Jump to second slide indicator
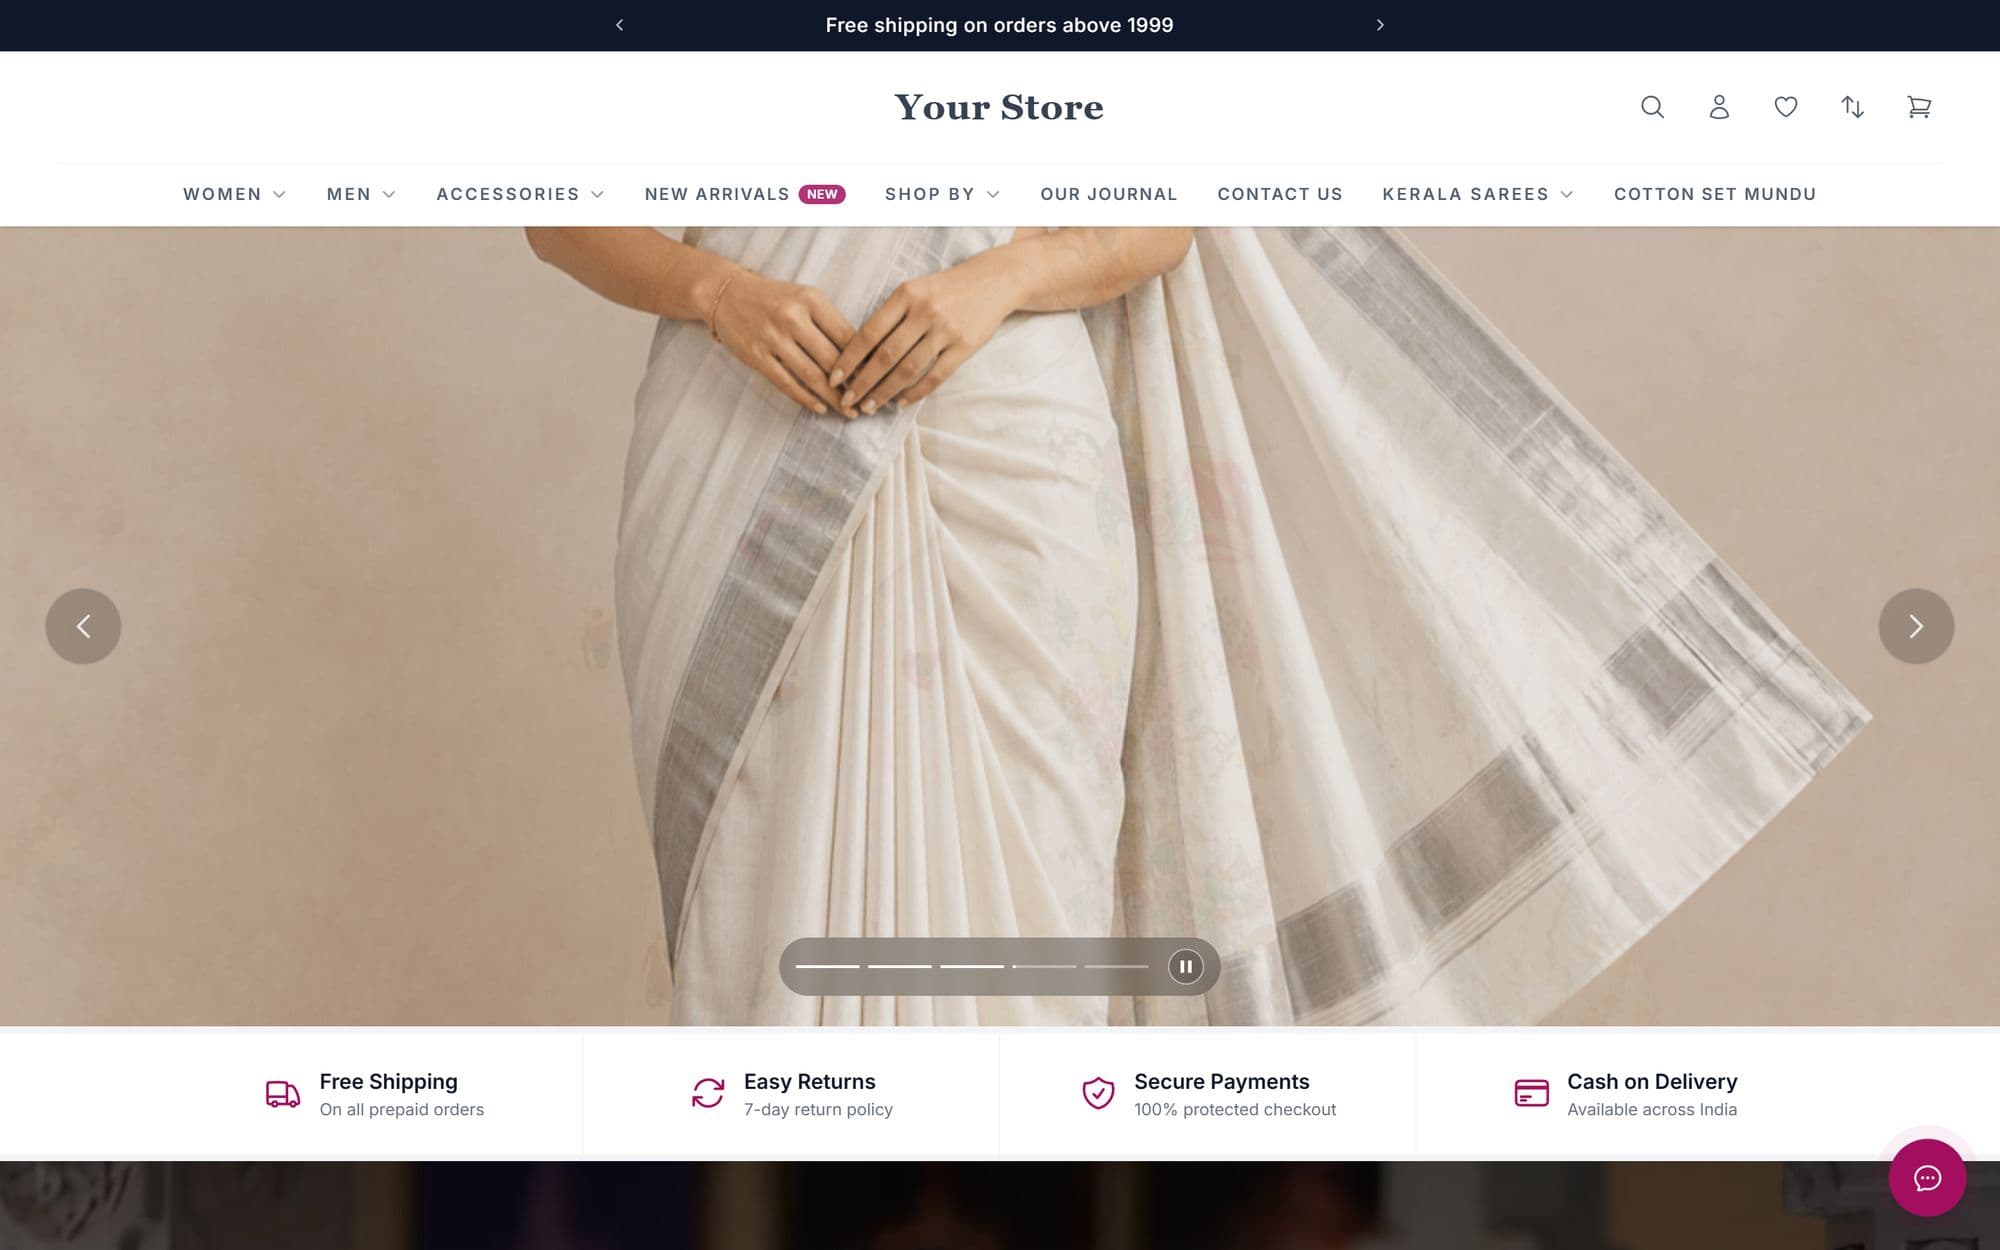2000x1250 pixels. pos(899,967)
